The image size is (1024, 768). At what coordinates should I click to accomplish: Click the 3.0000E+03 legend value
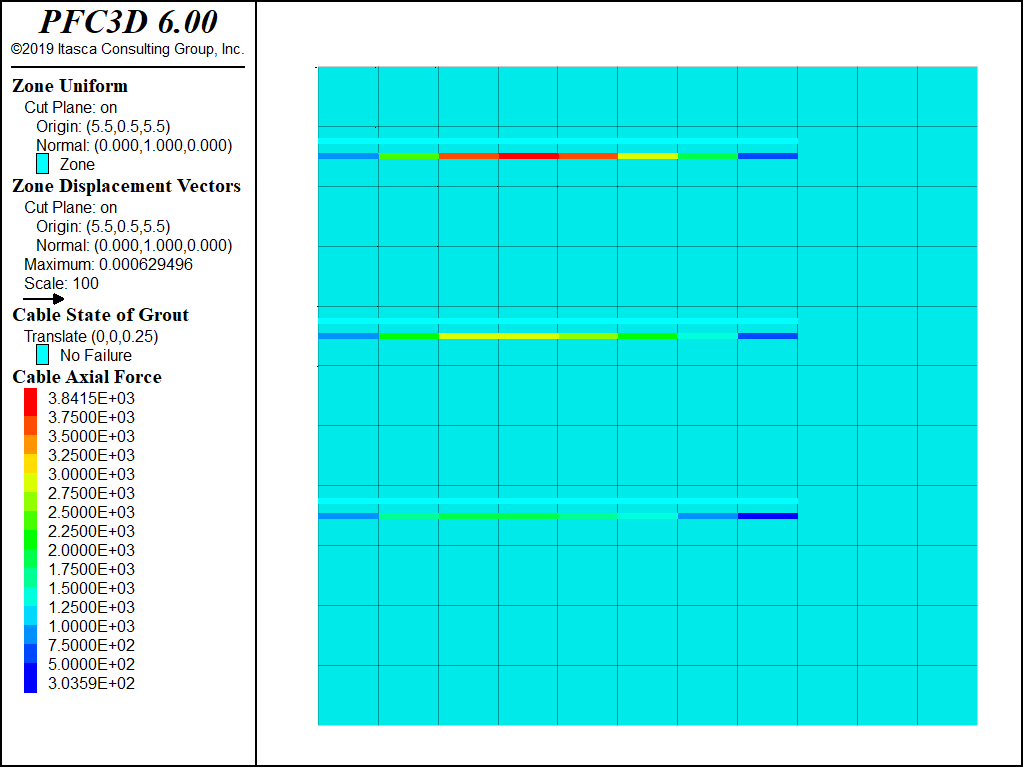(91, 474)
